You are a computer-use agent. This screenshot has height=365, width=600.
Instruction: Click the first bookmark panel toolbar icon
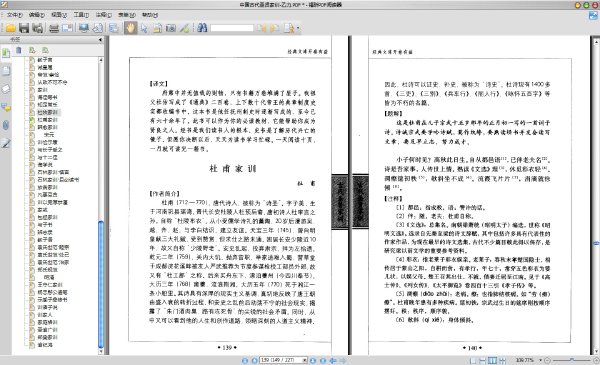19,50
